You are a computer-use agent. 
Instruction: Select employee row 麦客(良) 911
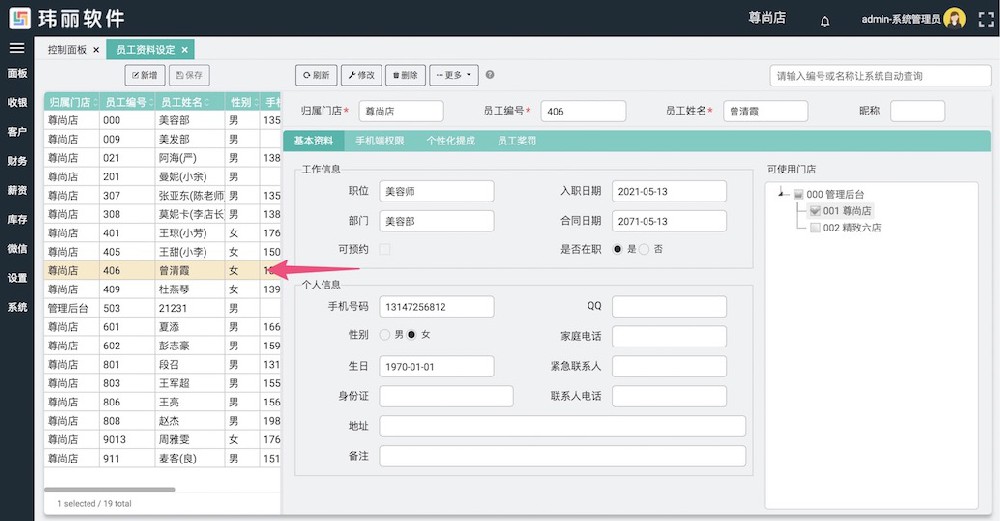pos(162,458)
